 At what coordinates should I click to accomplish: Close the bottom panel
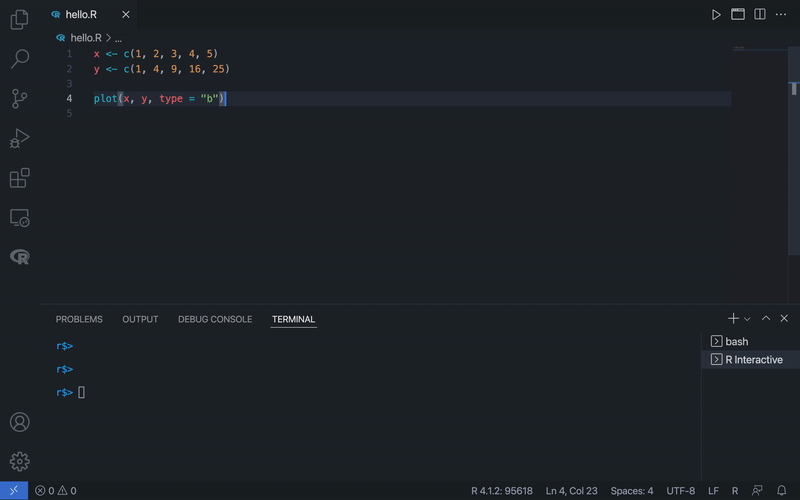[784, 318]
